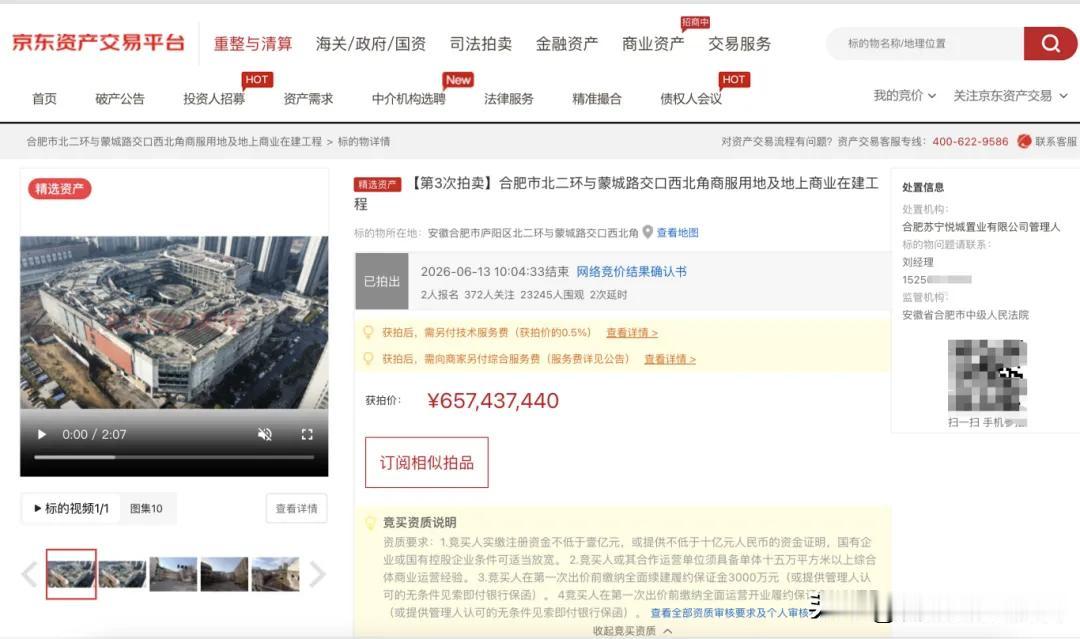Expand the 关注京东资产交易 dropdown
Image resolution: width=1080 pixels, height=639 pixels.
coord(1010,96)
